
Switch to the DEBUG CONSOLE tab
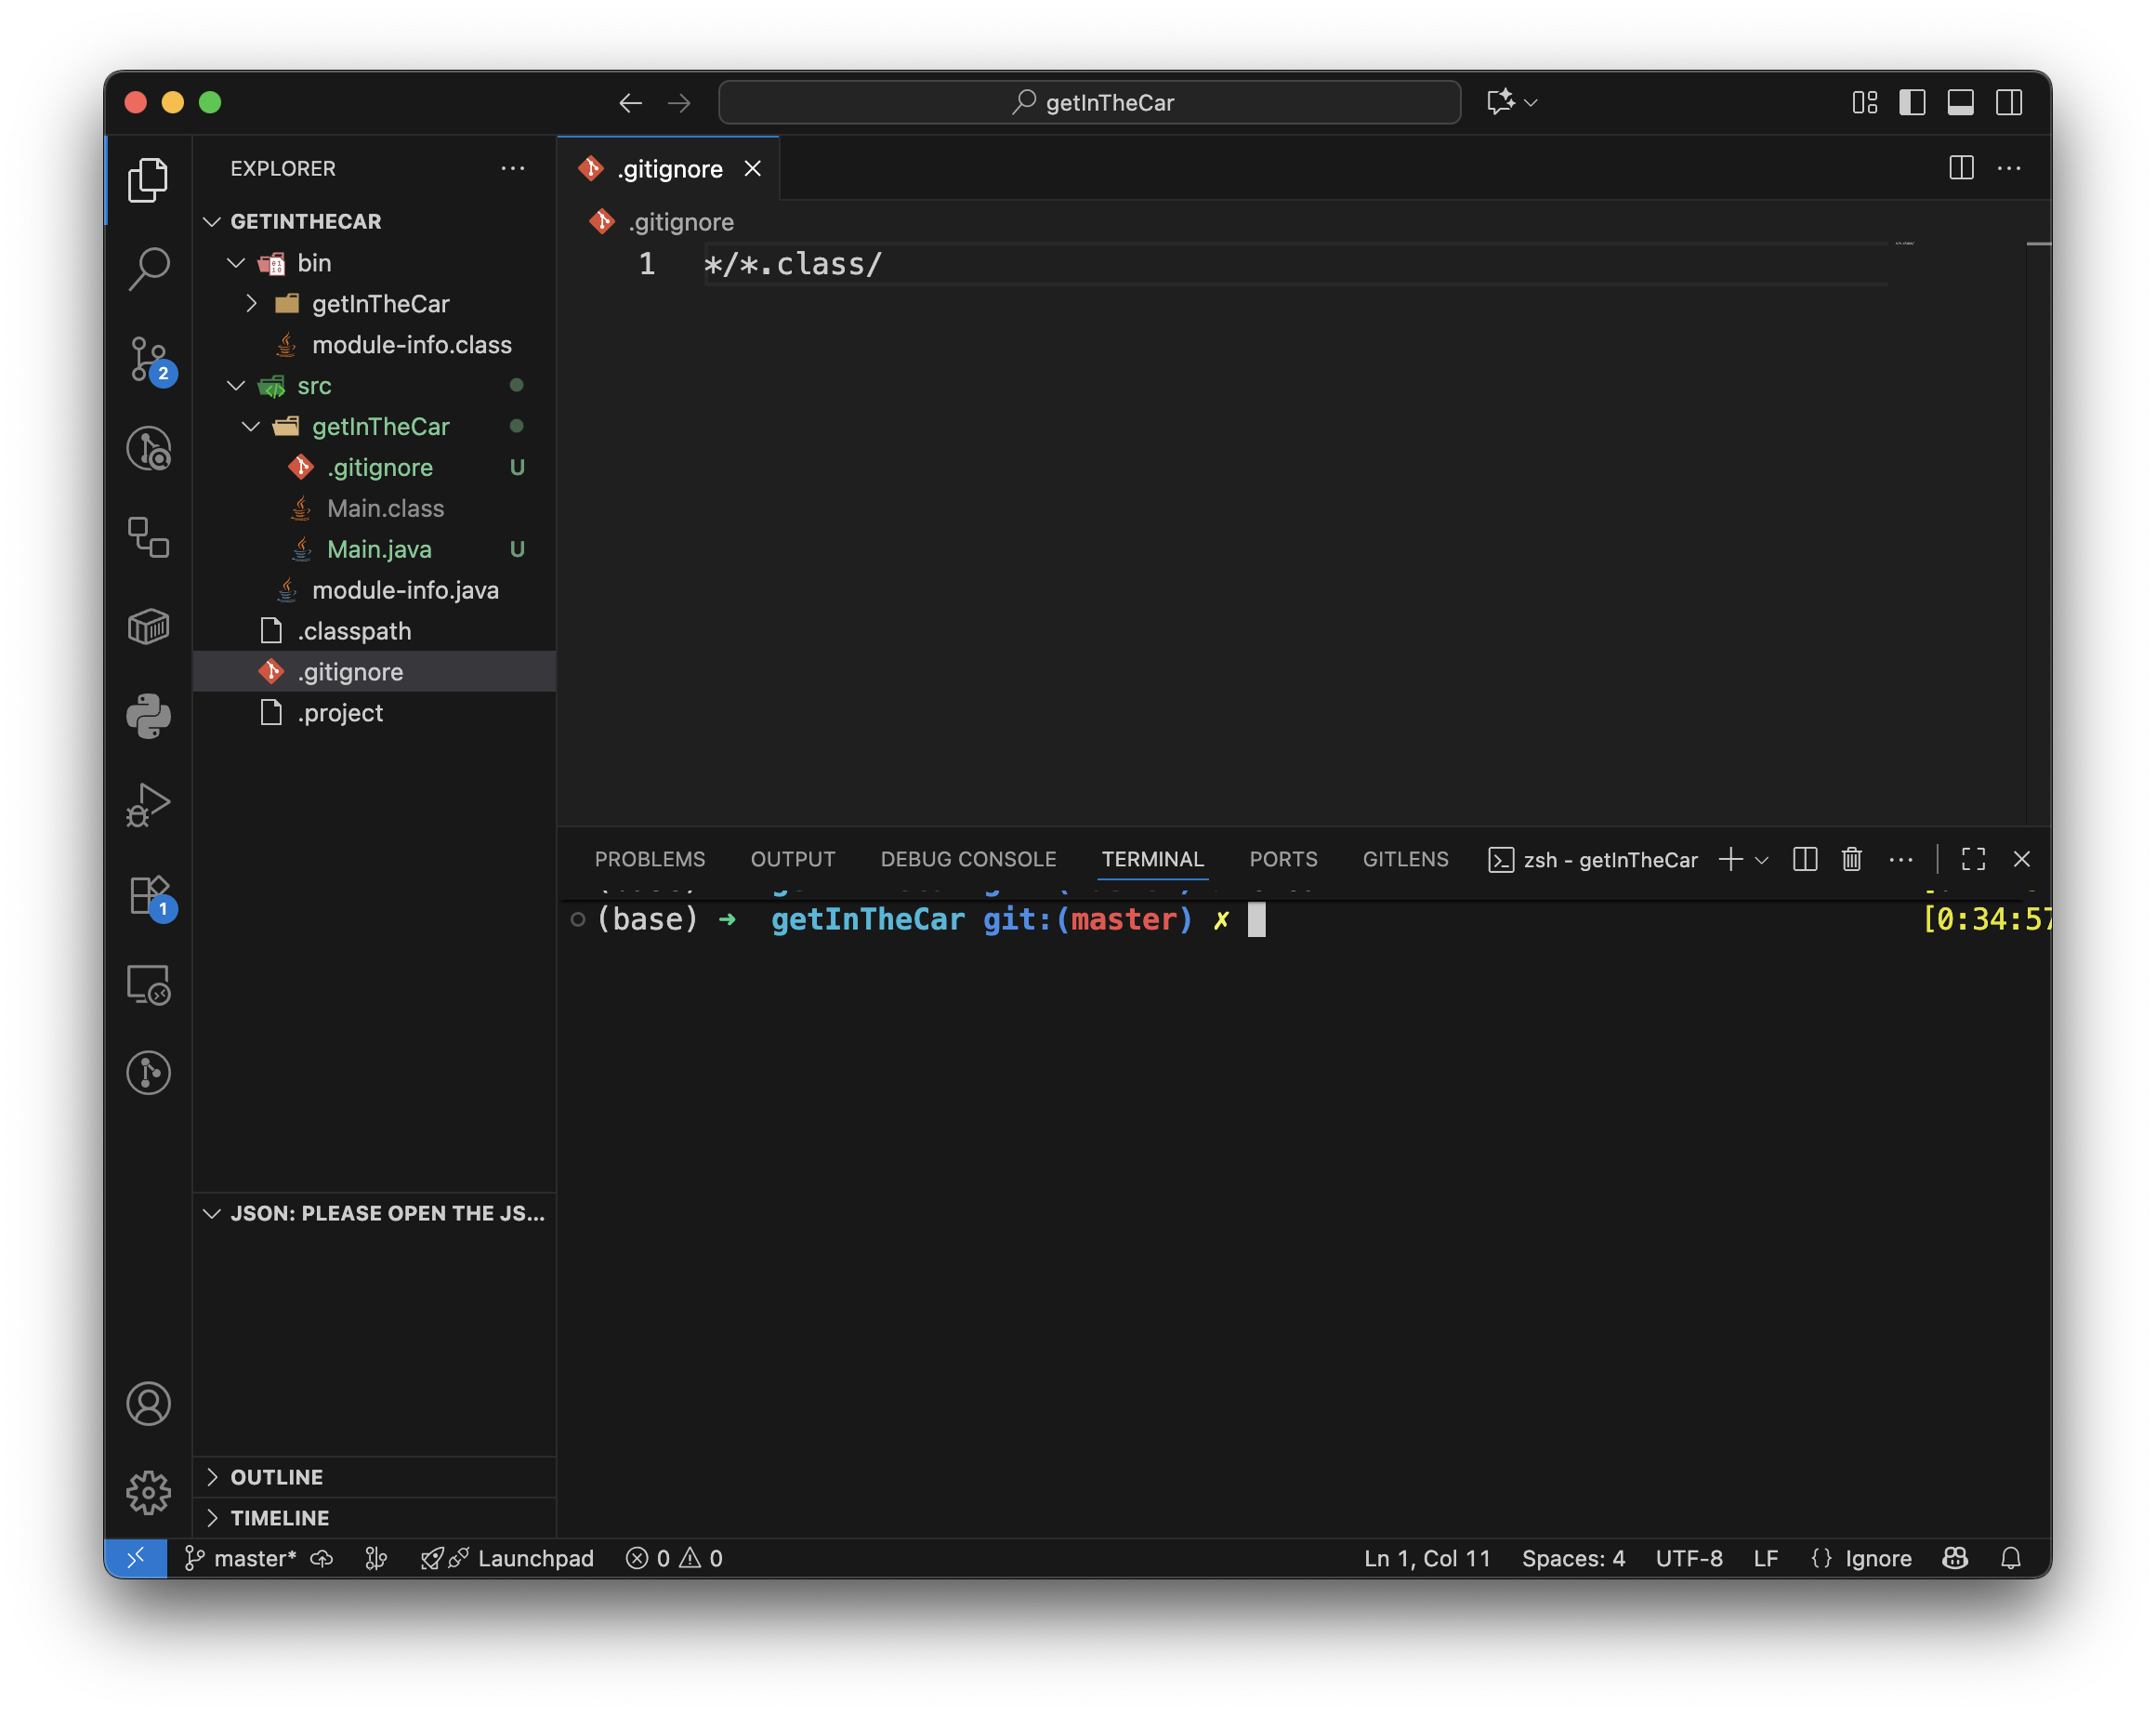coord(968,859)
